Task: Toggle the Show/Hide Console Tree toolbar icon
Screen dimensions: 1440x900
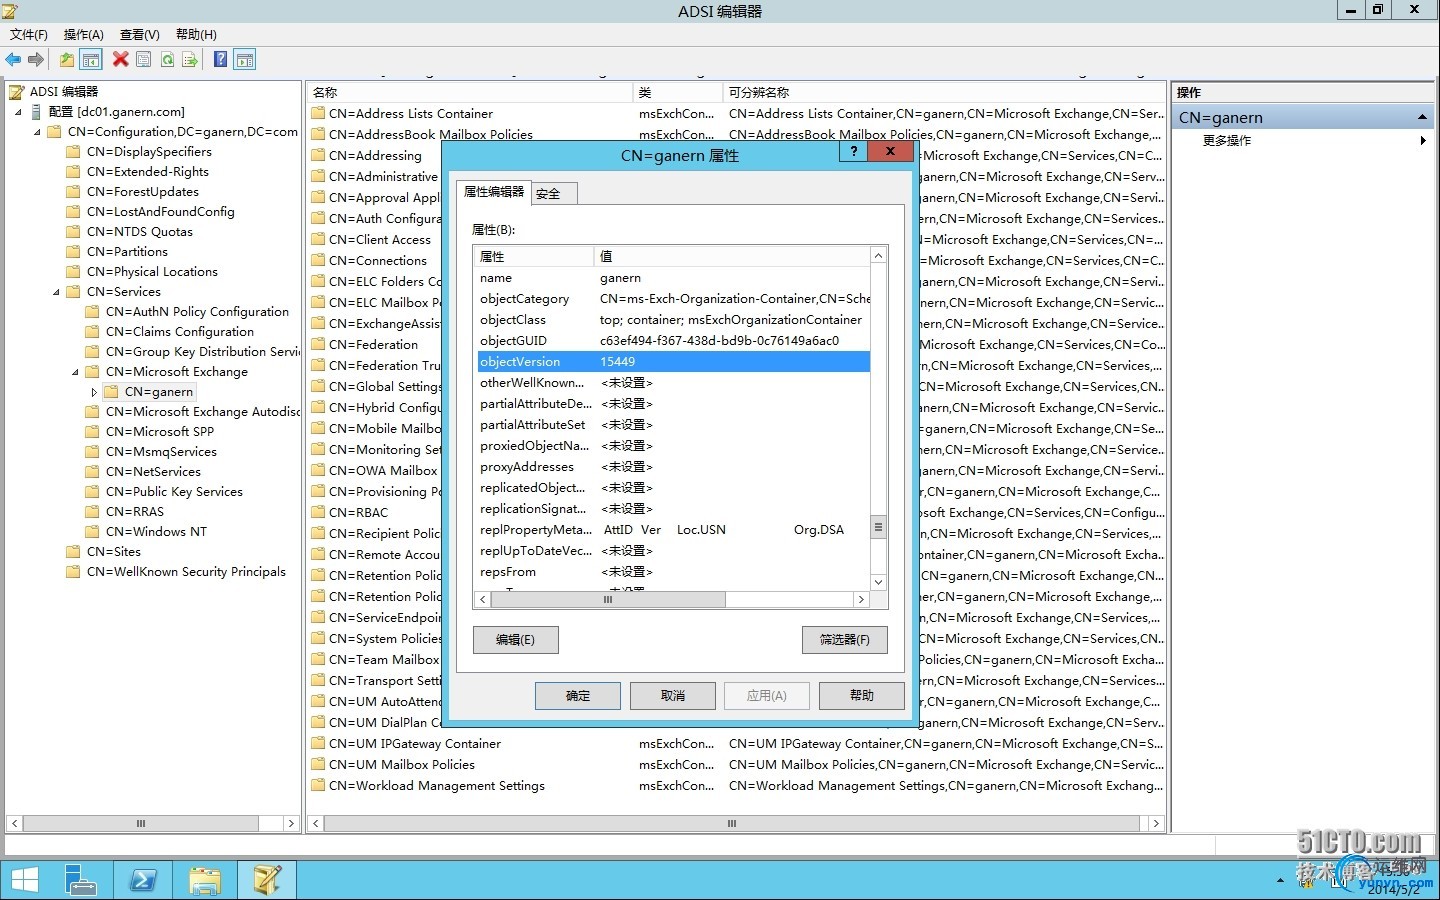Action: click(91, 60)
